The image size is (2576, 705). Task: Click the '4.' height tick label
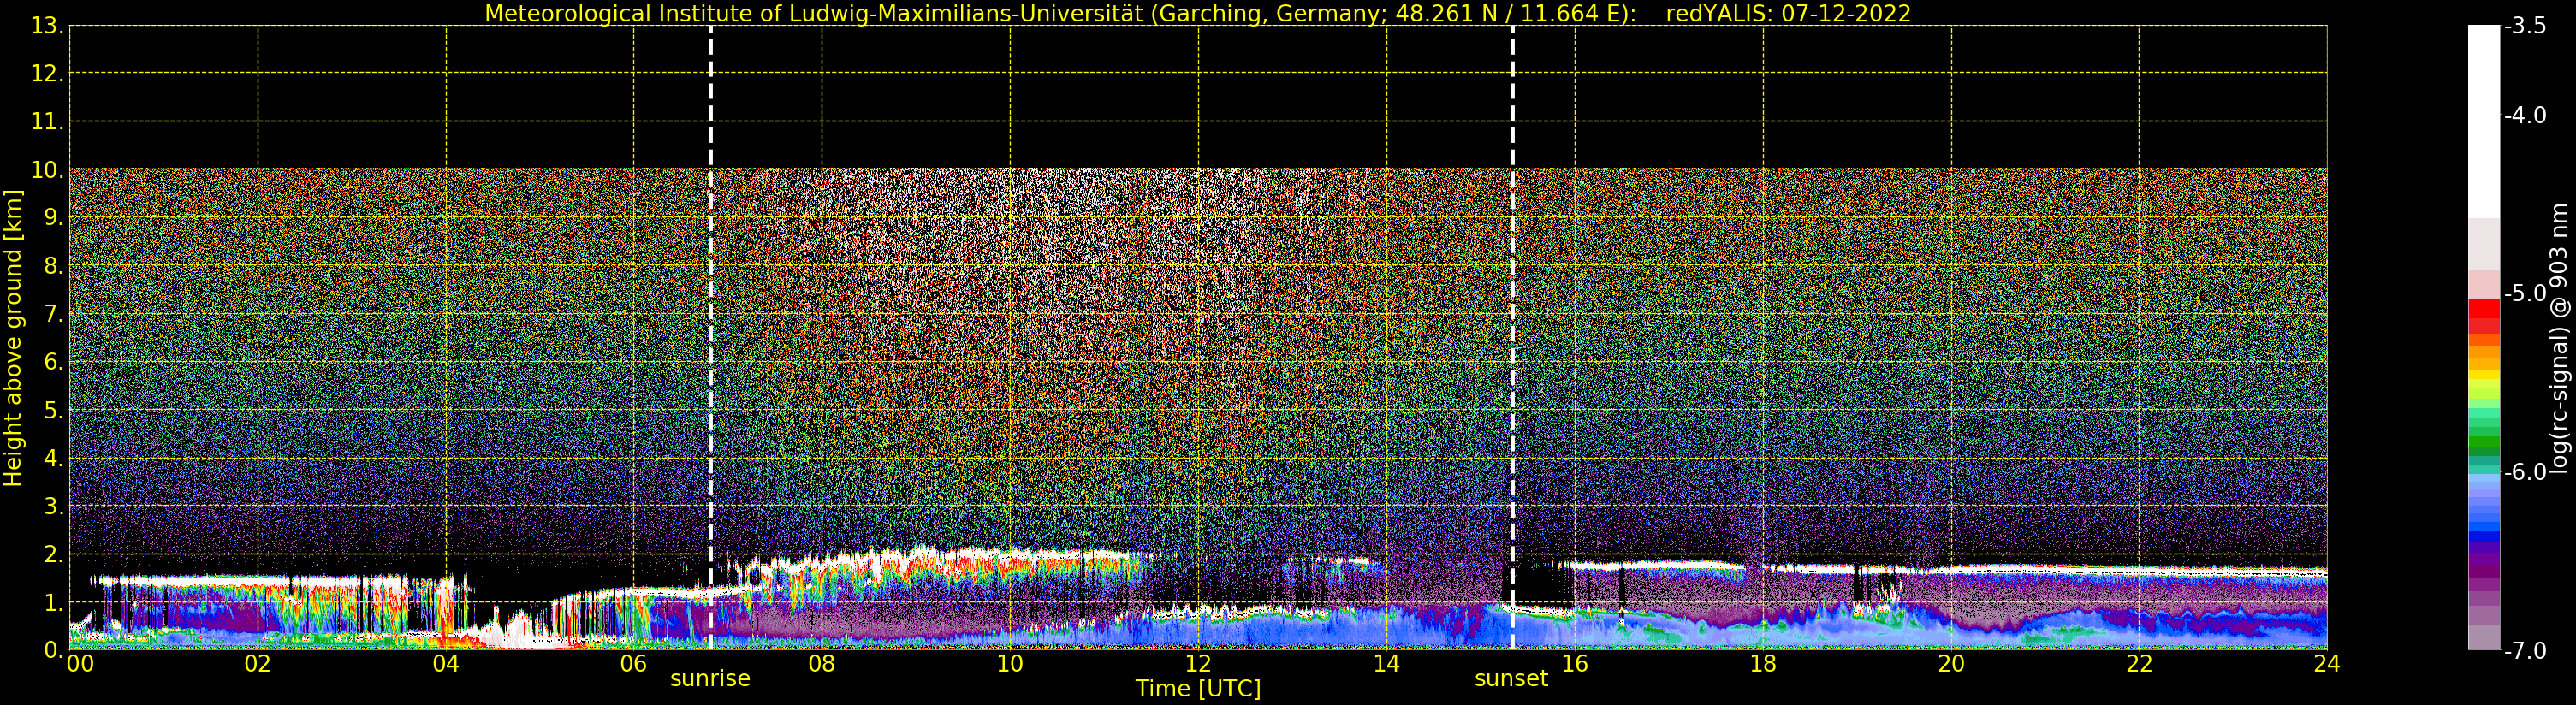[54, 459]
